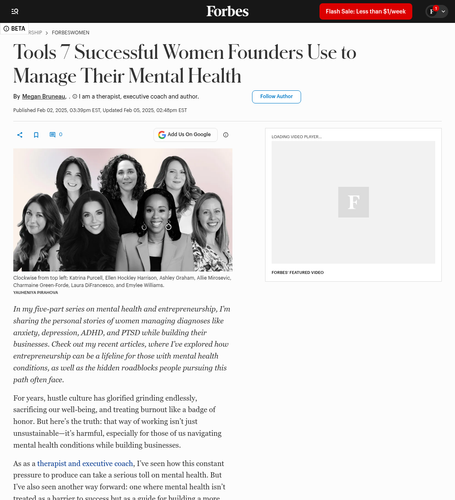The height and width of the screenshot is (500, 455).
Task: Click the info icon beside Add Us On Google
Action: tap(226, 135)
